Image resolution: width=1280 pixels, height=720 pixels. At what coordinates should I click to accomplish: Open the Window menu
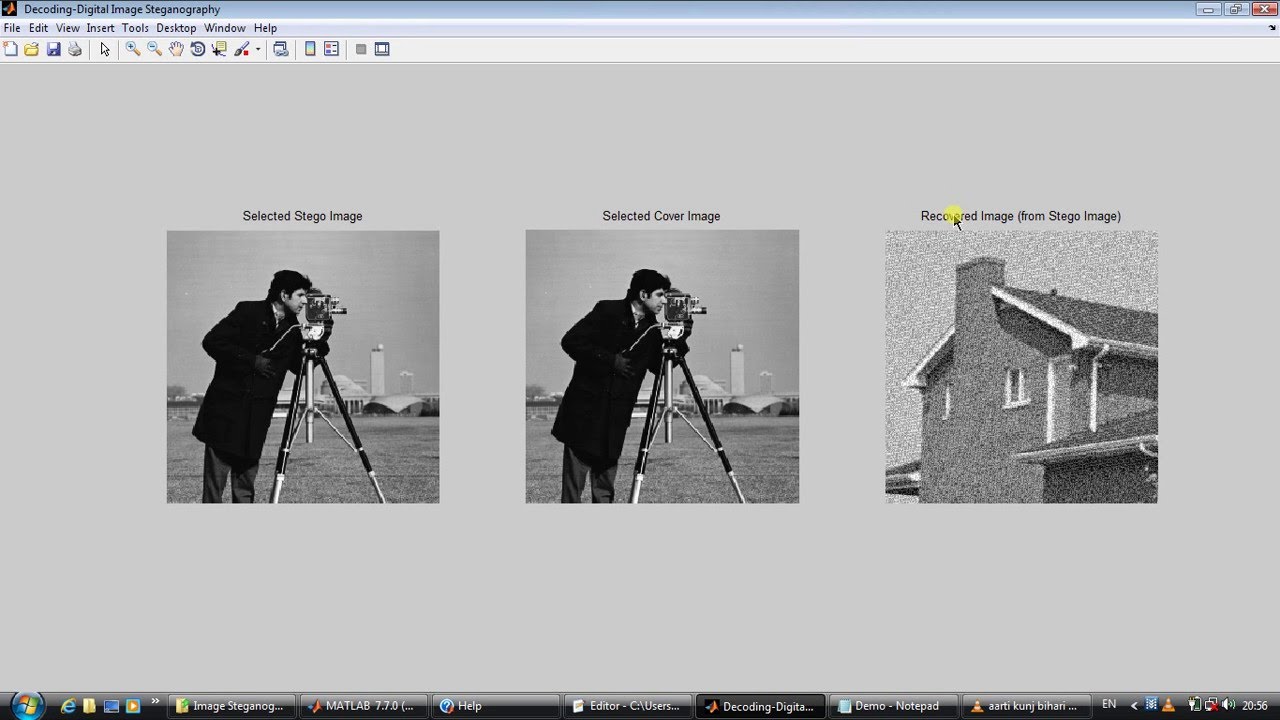point(225,28)
